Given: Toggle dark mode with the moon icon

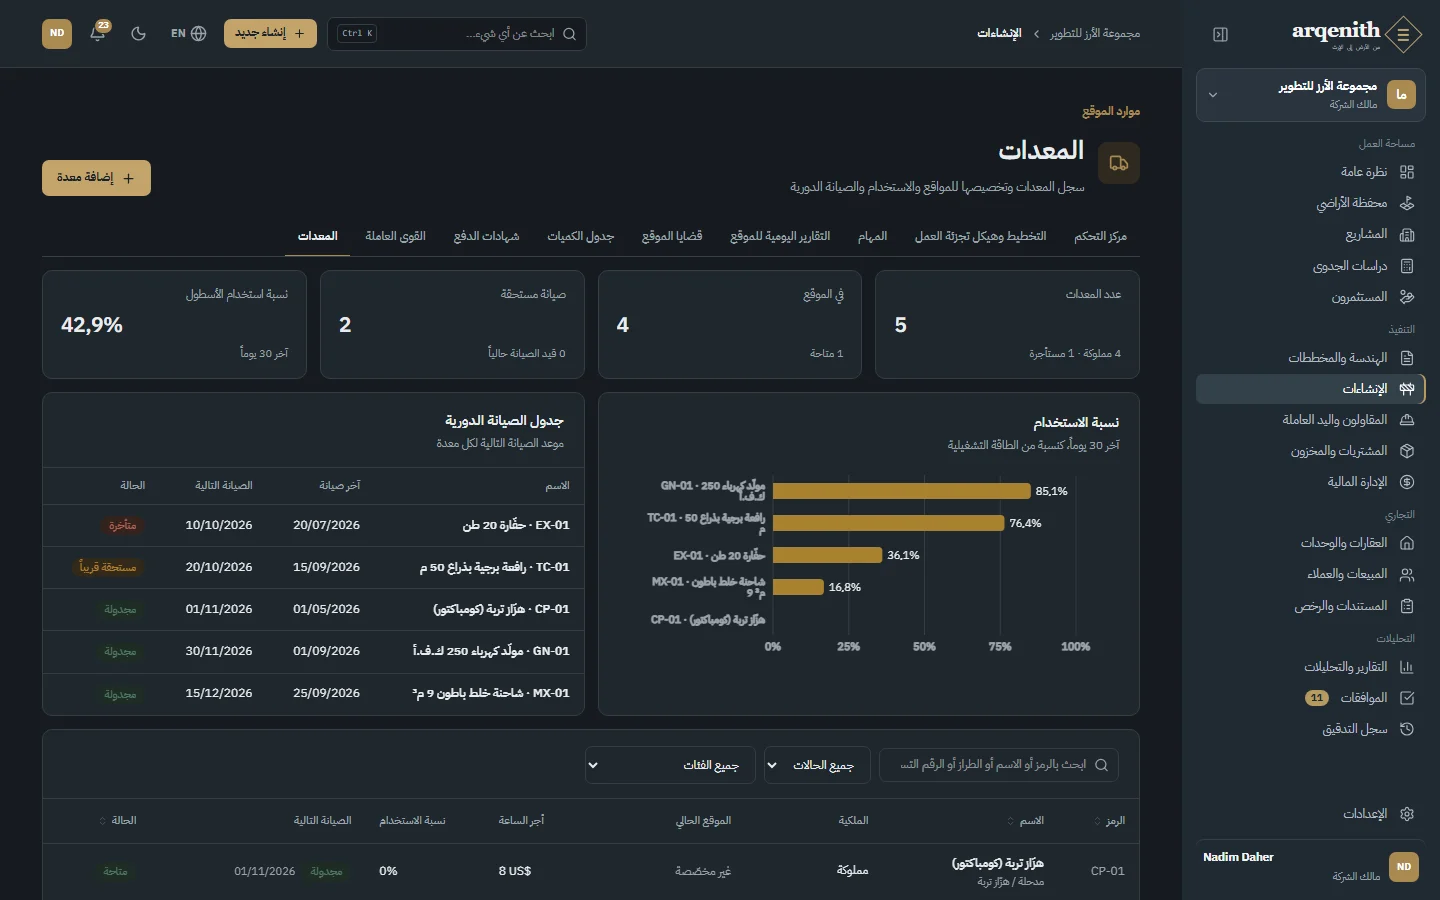Looking at the screenshot, I should point(139,33).
